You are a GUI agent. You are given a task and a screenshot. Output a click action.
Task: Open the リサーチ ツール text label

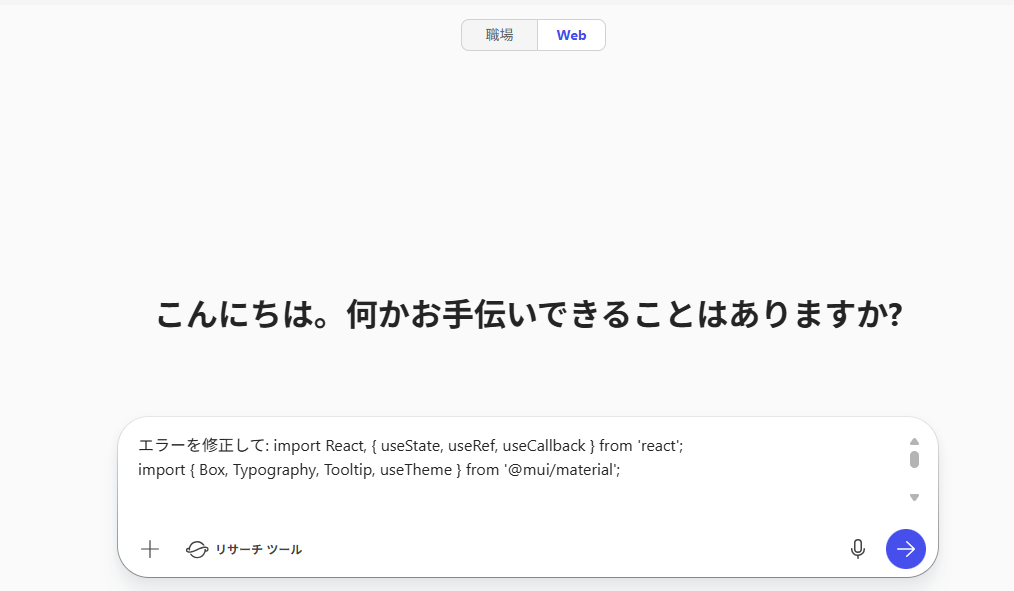pos(258,549)
